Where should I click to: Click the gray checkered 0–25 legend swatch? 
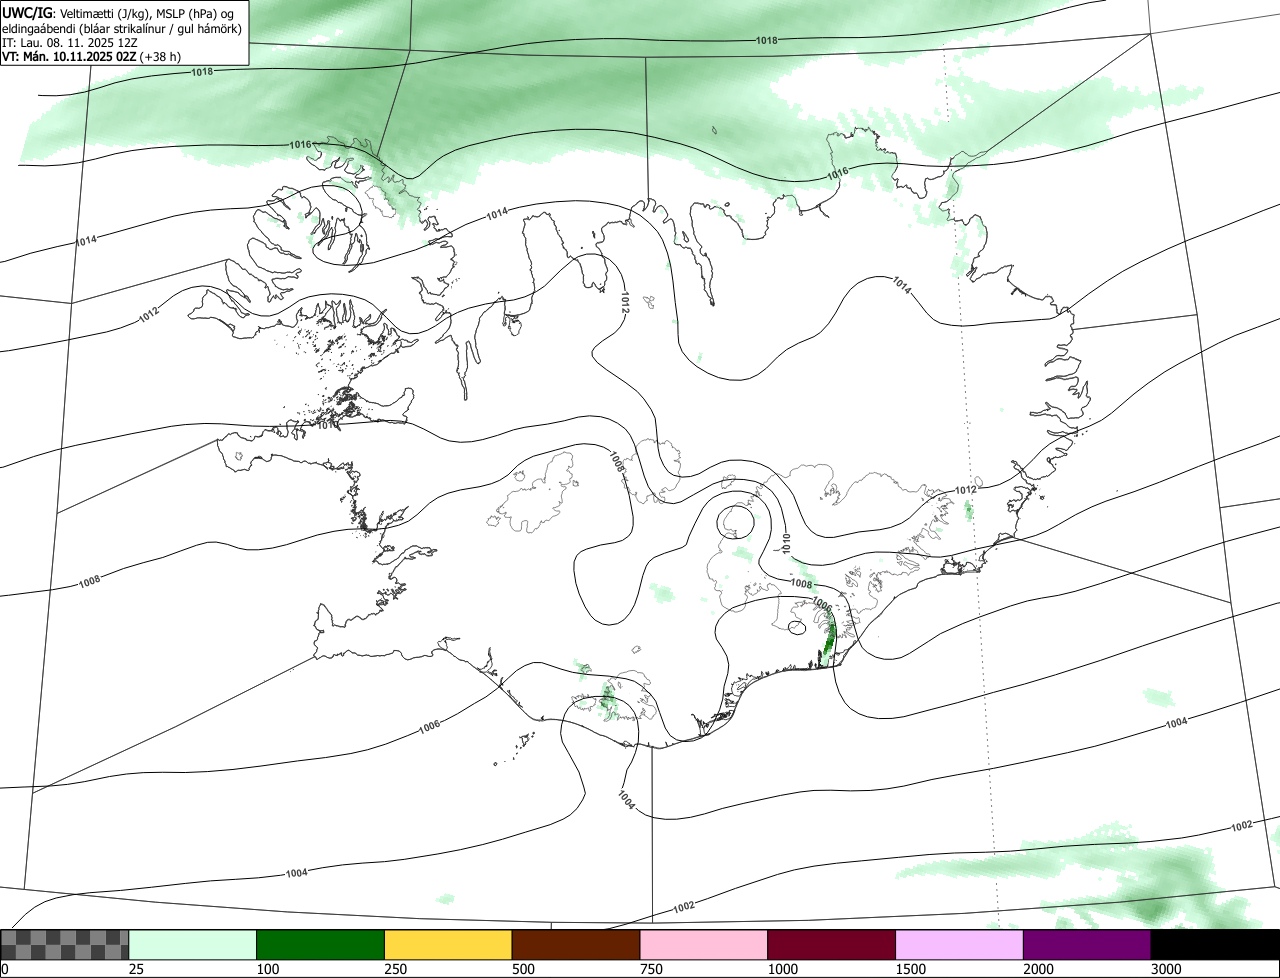pos(65,944)
